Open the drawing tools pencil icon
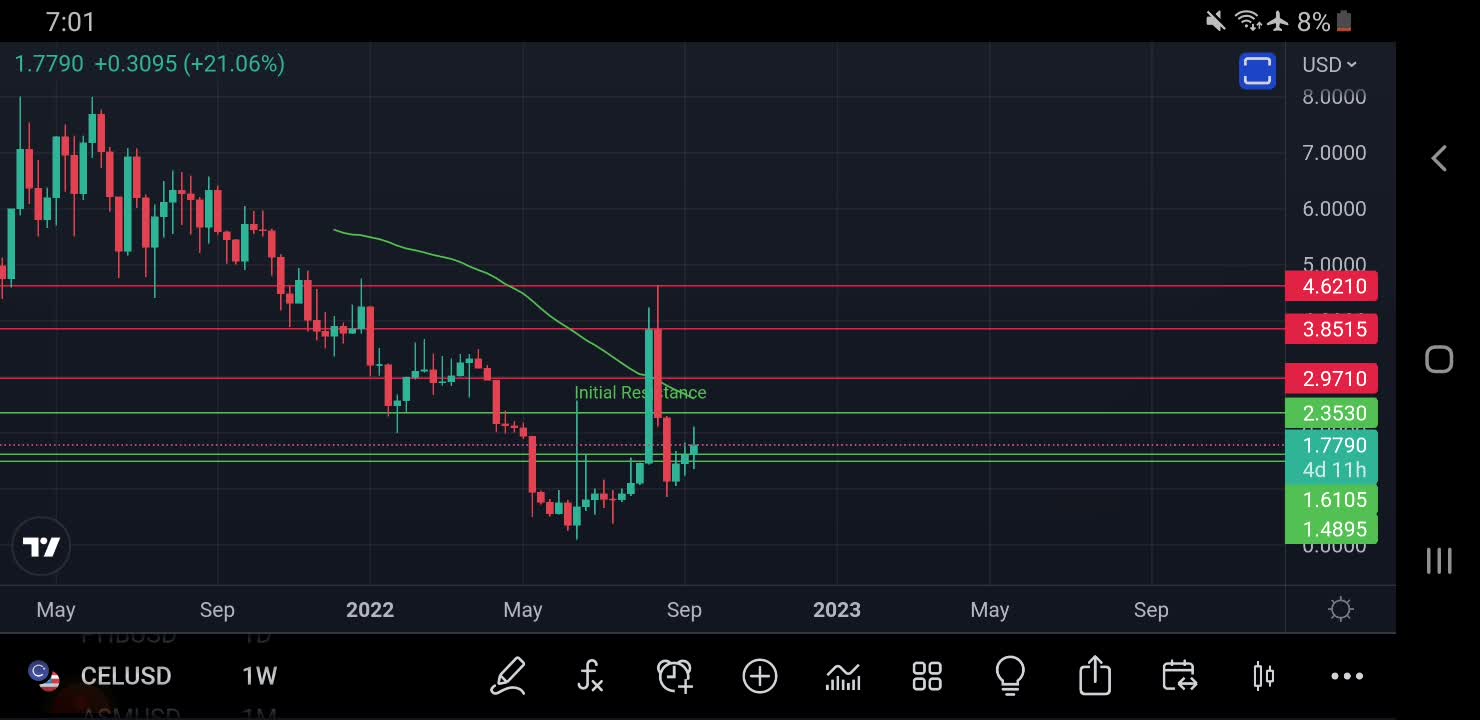1480x720 pixels. tap(508, 676)
